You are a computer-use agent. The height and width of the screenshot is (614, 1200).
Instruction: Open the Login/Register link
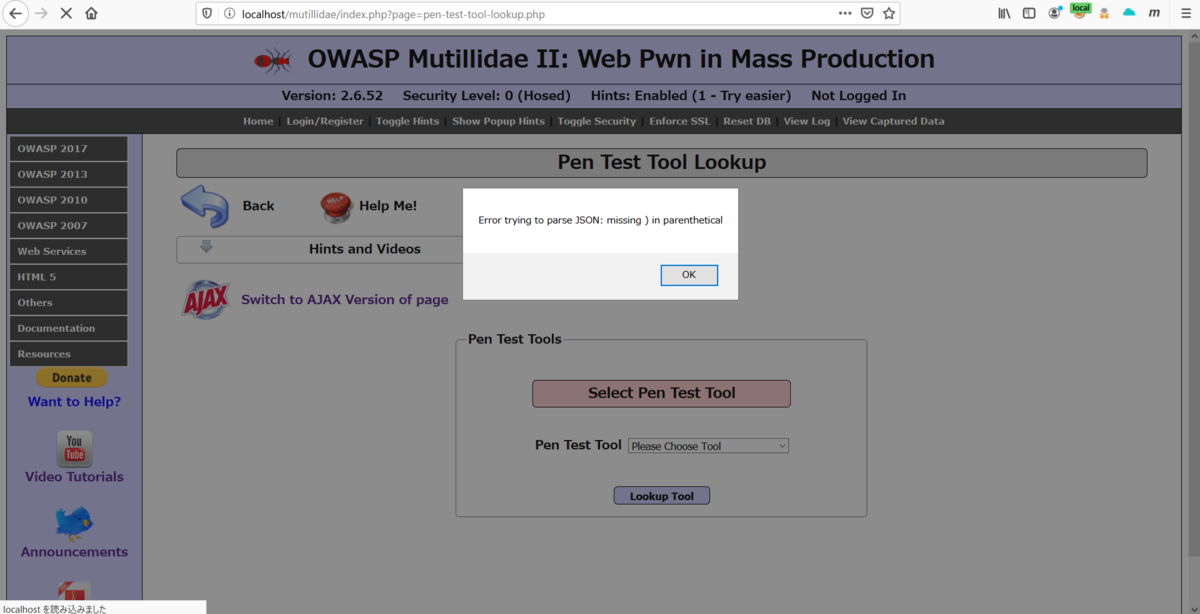pyautogui.click(x=325, y=121)
